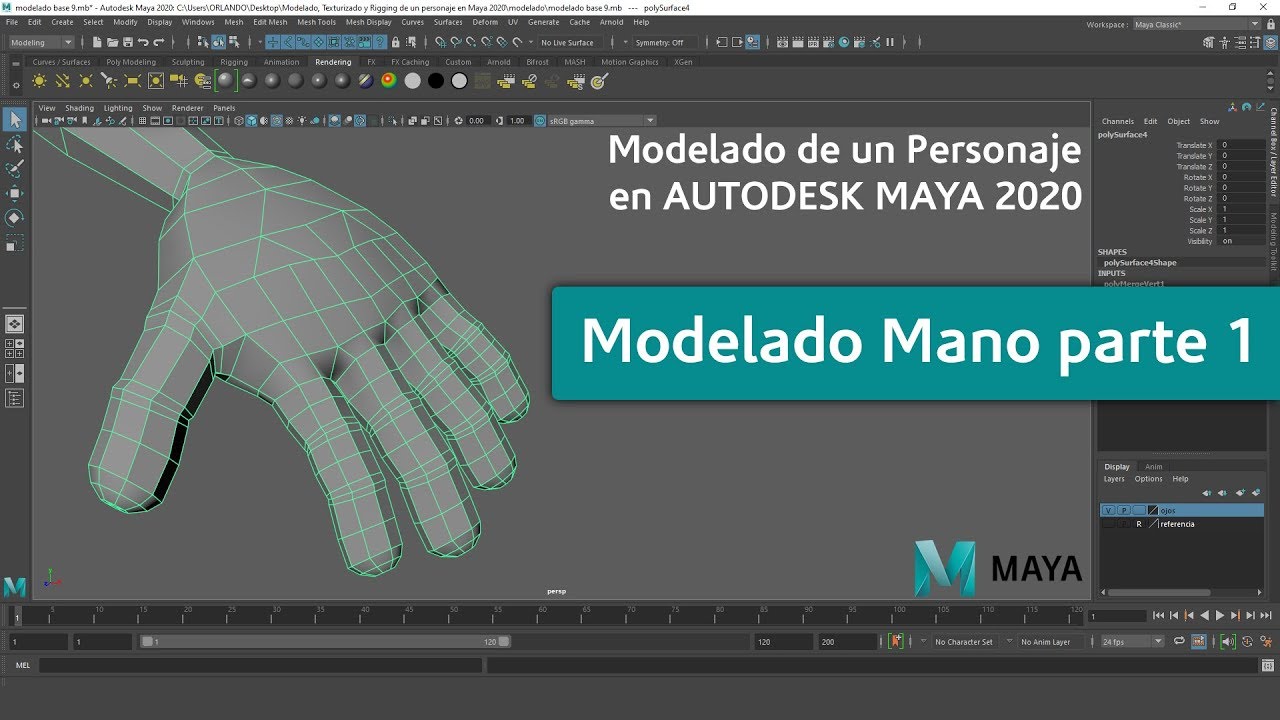This screenshot has width=1280, height=720.
Task: Click the Set Key bookmark icon by the range slider
Action: [896, 641]
